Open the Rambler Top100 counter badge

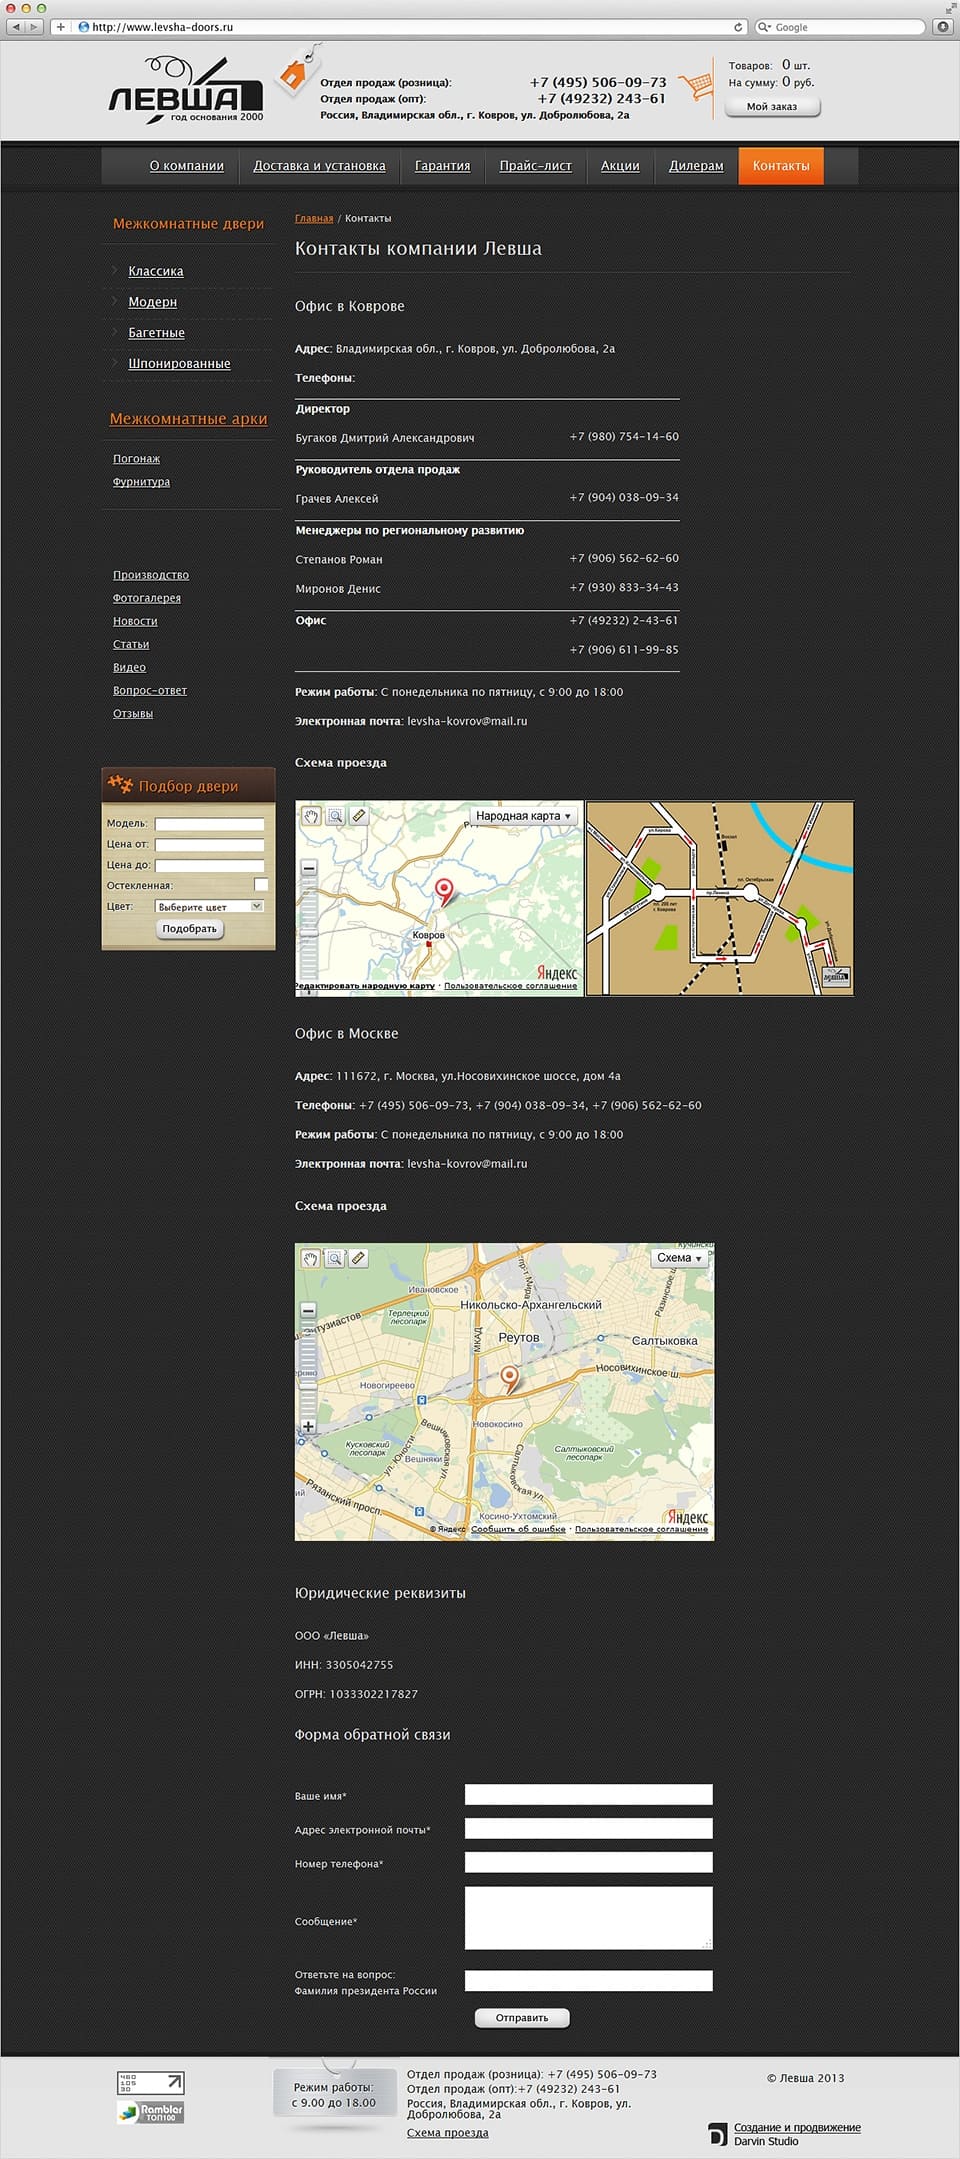(151, 2112)
